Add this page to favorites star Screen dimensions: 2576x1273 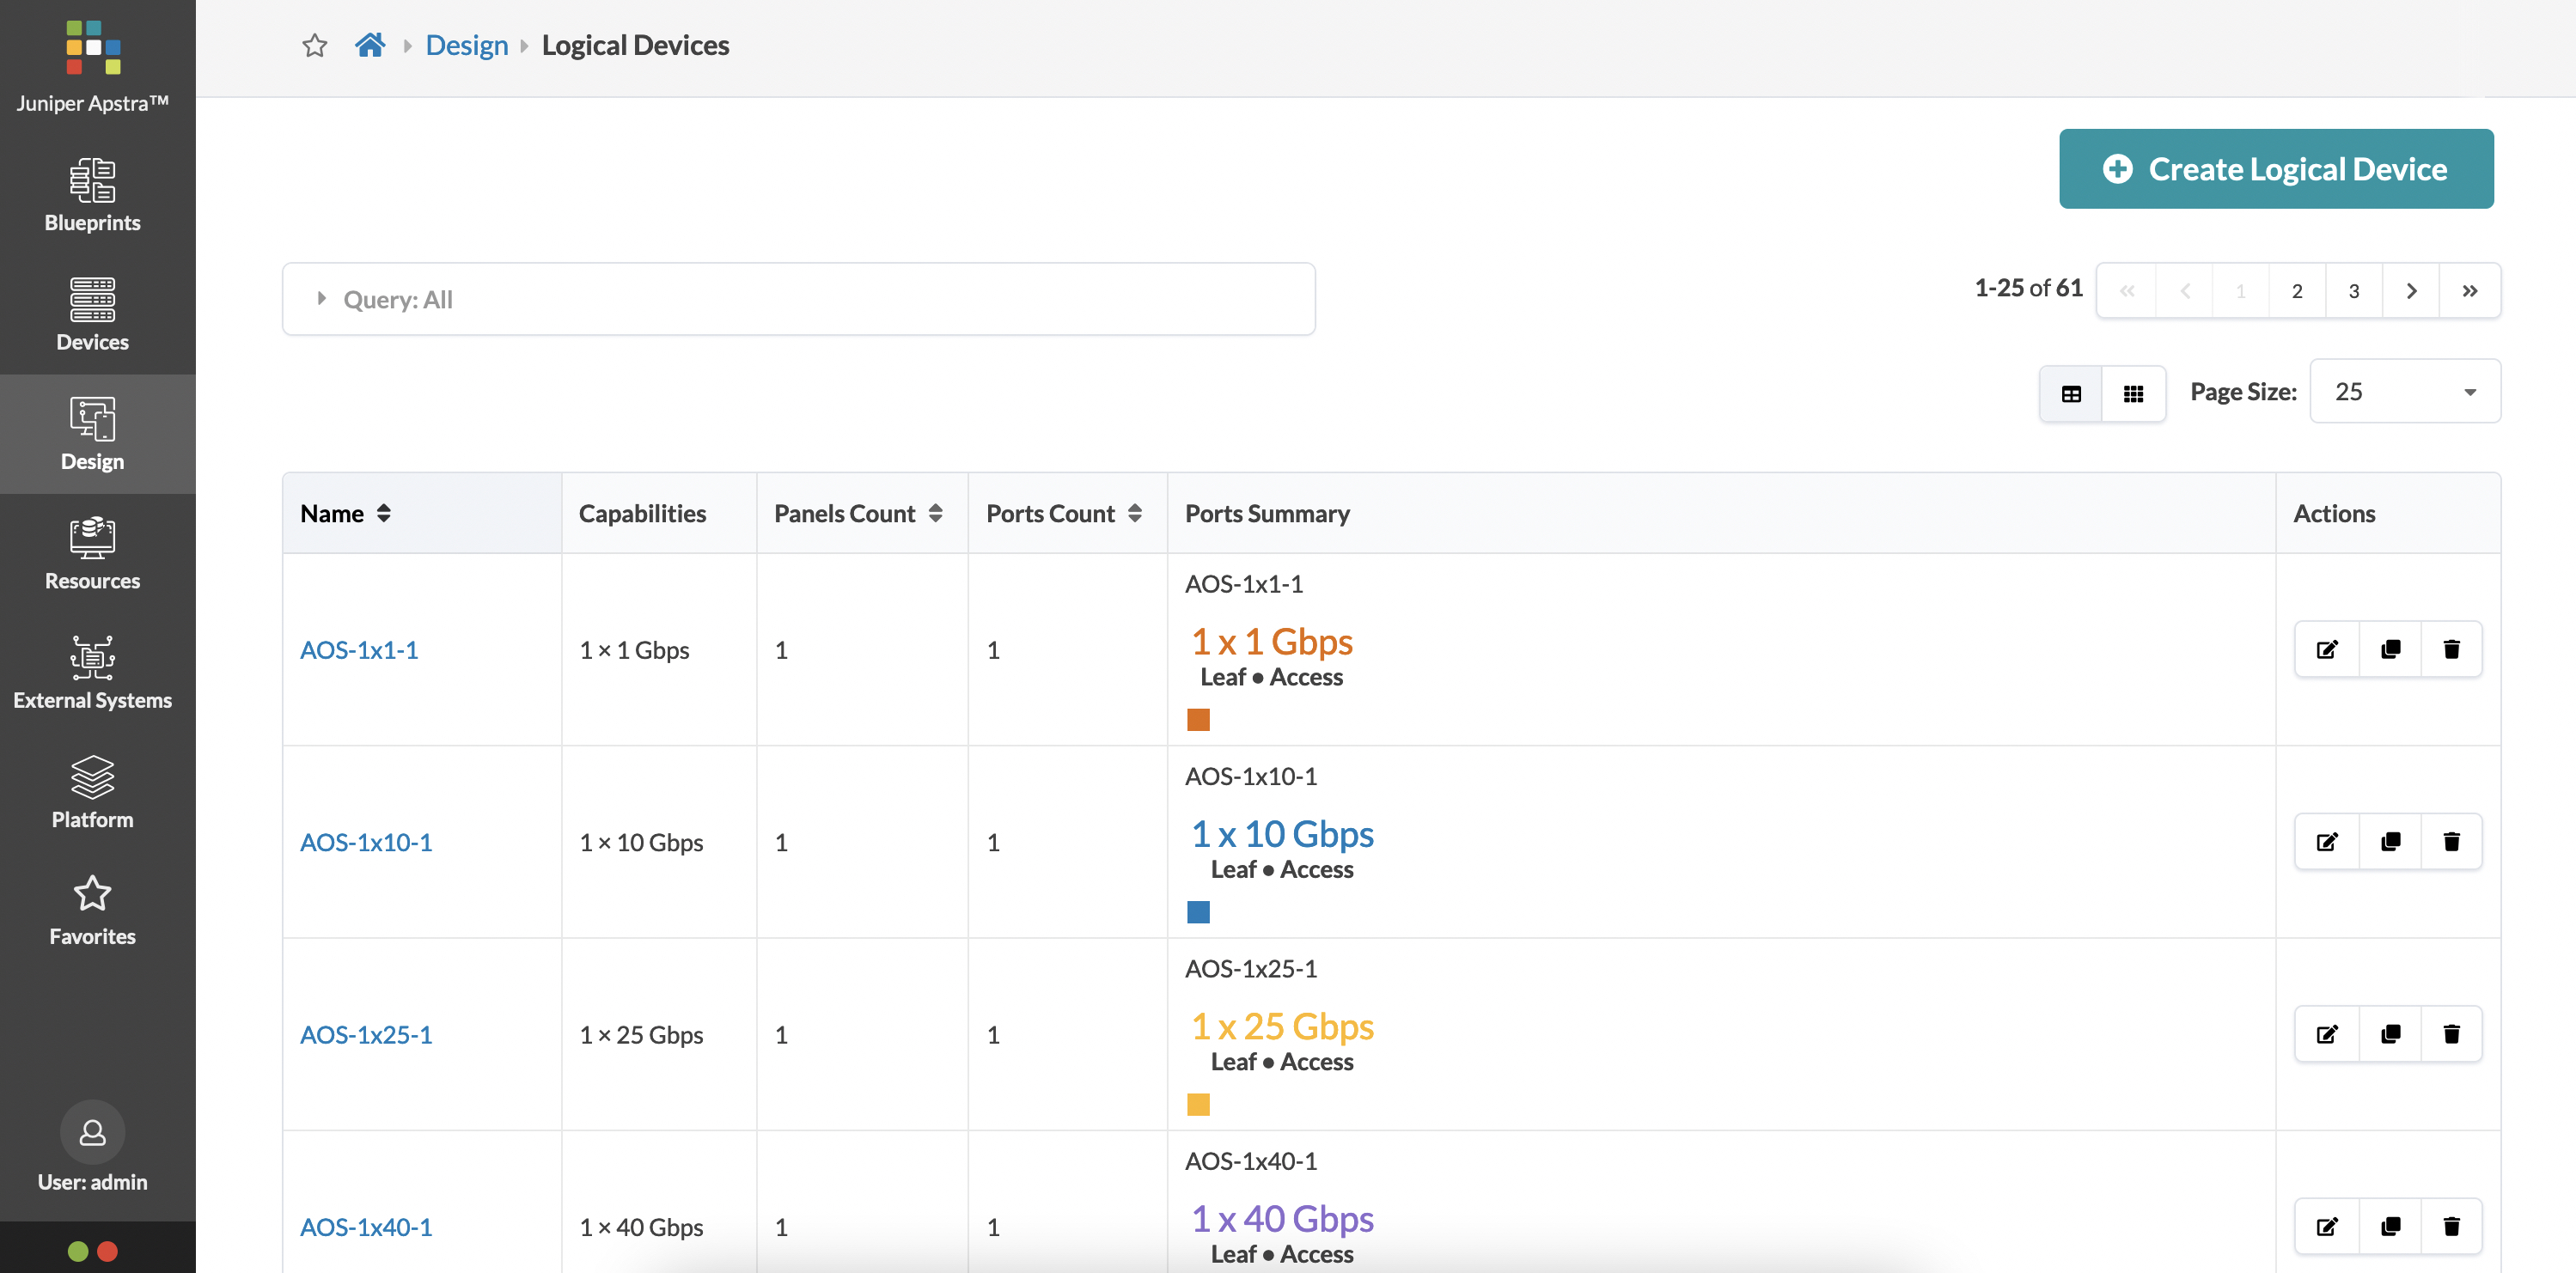point(315,45)
